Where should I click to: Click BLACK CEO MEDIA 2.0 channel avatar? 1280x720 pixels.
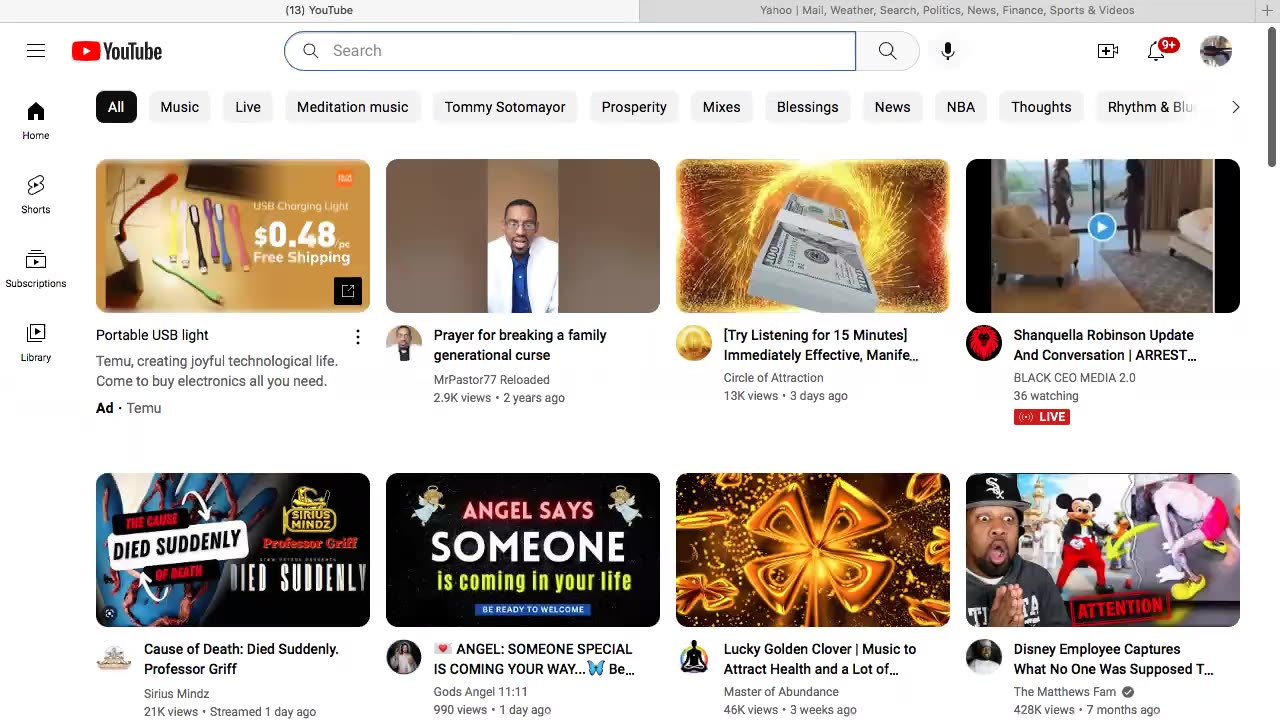pos(984,343)
